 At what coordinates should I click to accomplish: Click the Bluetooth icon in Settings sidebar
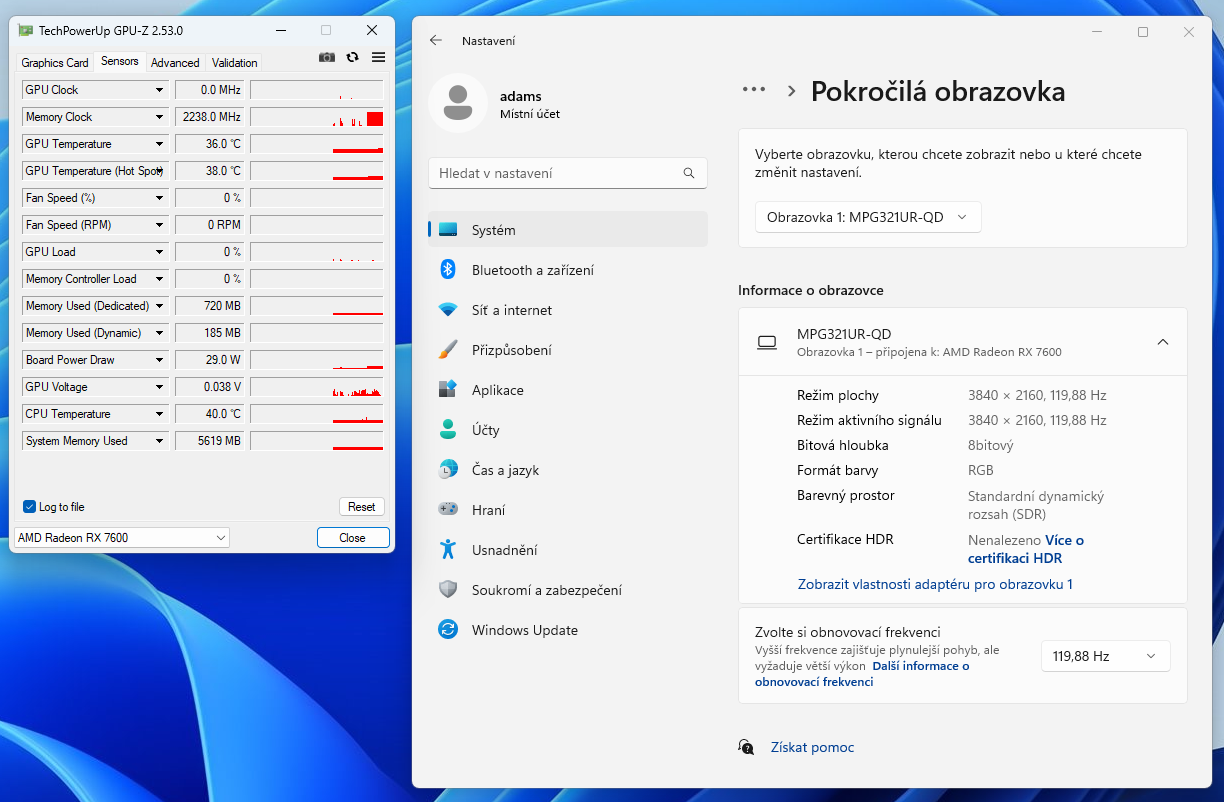click(x=448, y=270)
